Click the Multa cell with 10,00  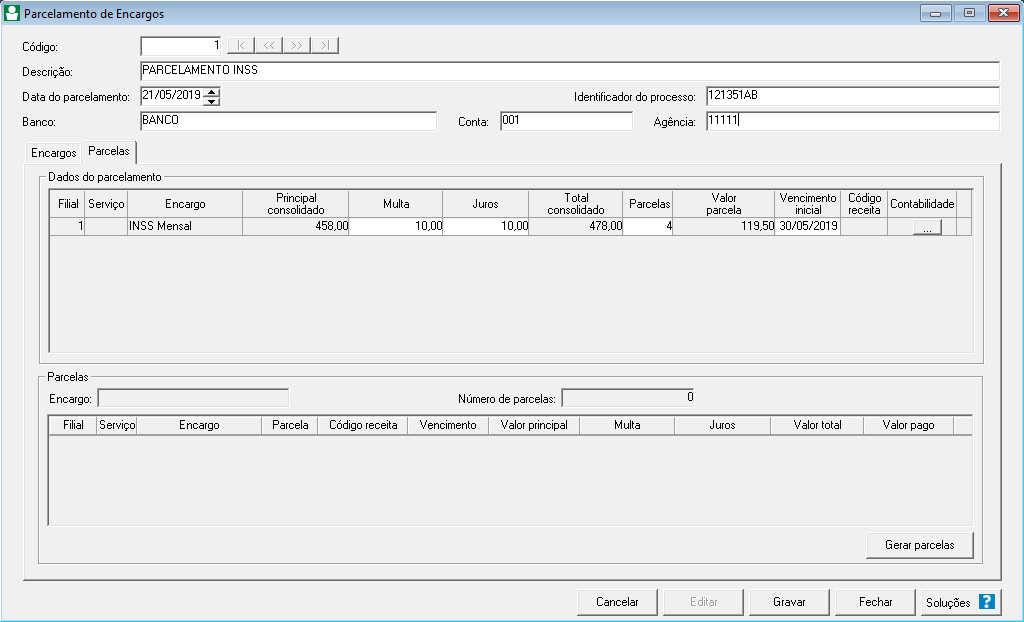[396, 227]
